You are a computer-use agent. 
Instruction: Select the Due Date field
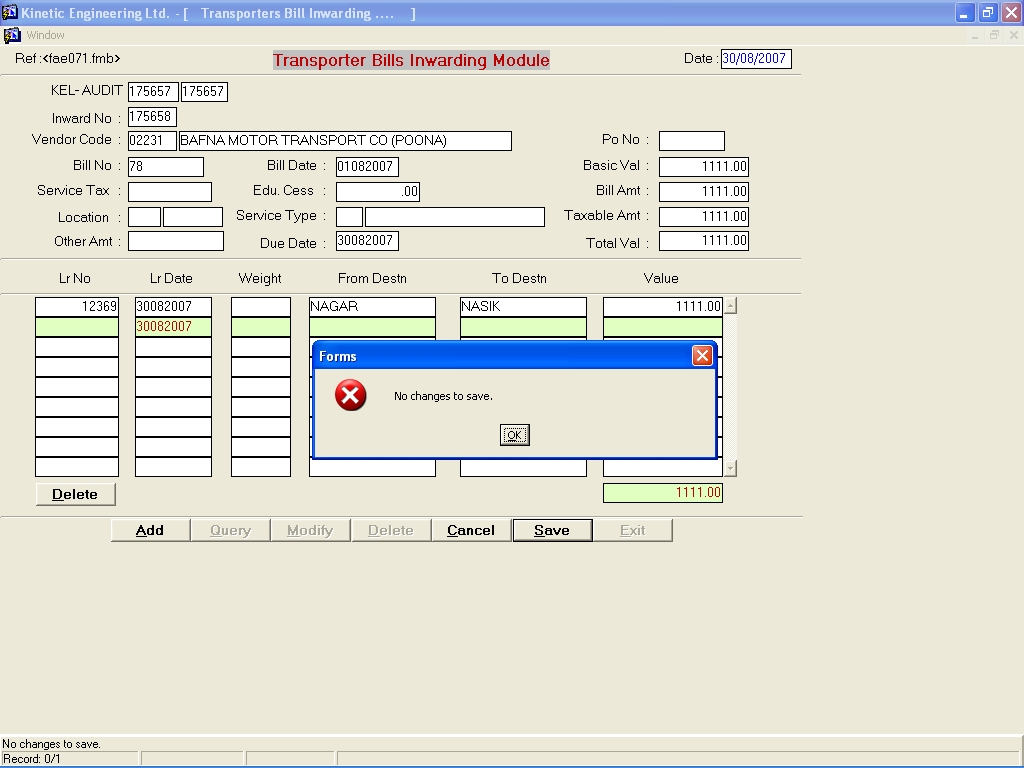coord(366,241)
